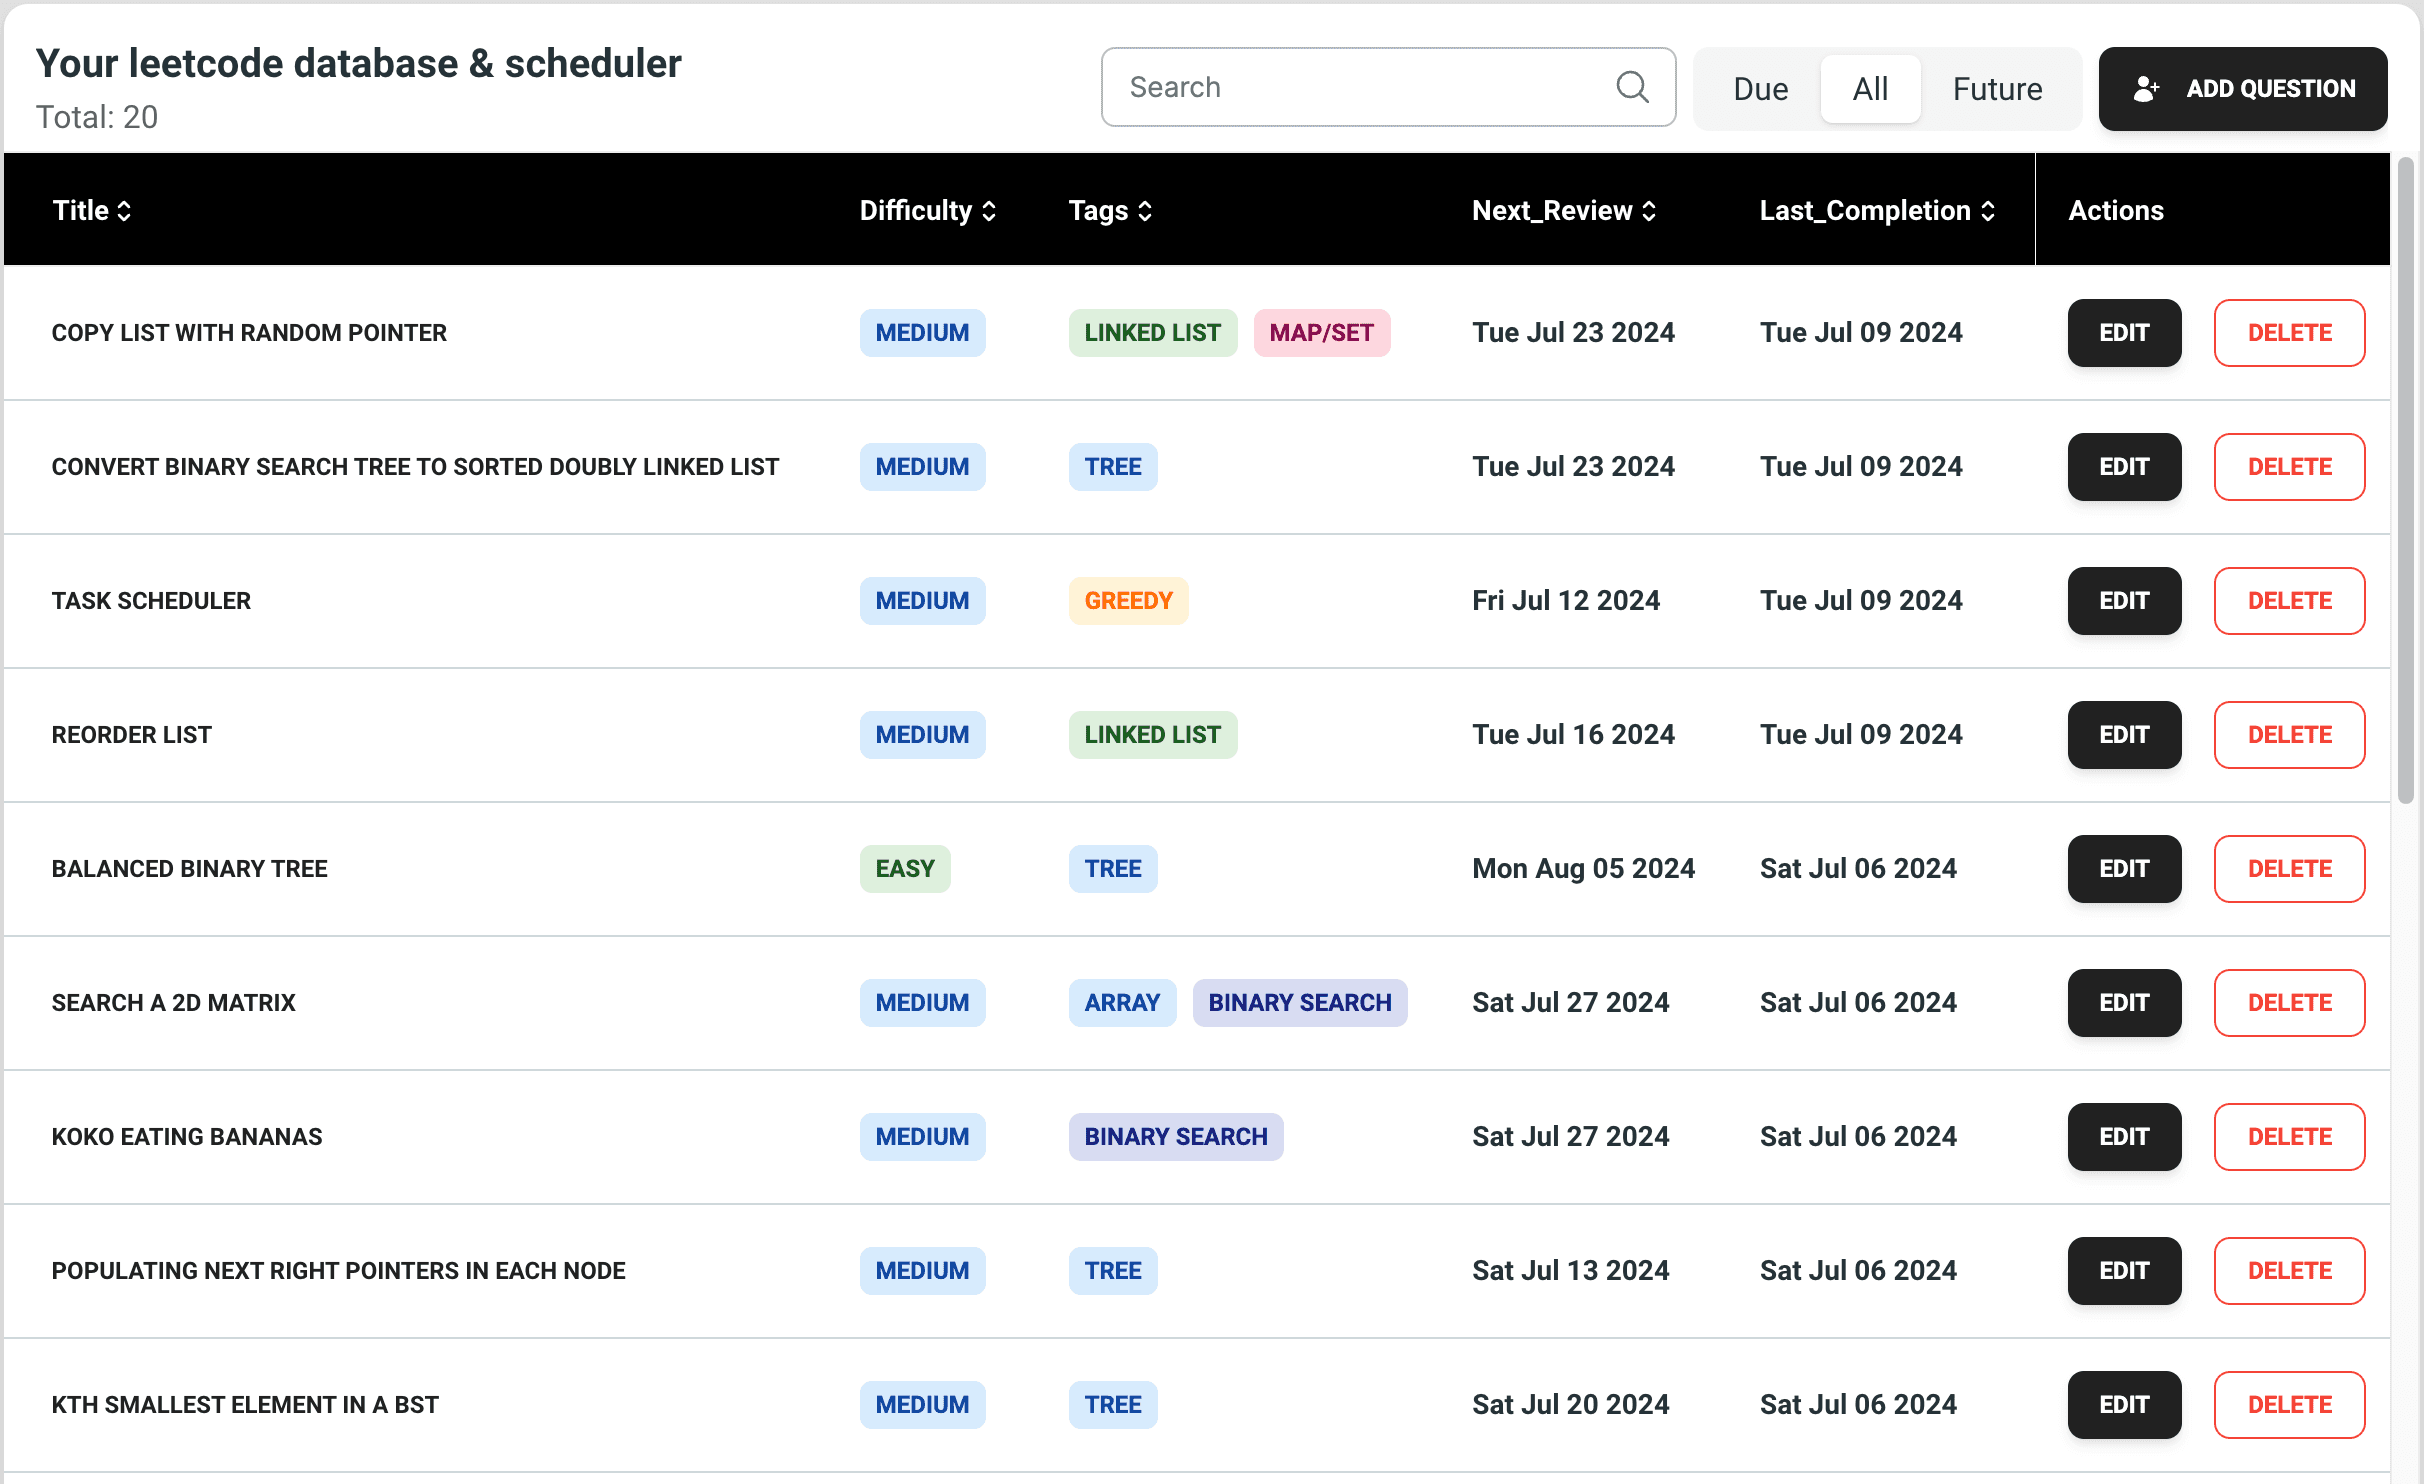The width and height of the screenshot is (2424, 1484).
Task: Select the All filter option
Action: point(1869,89)
